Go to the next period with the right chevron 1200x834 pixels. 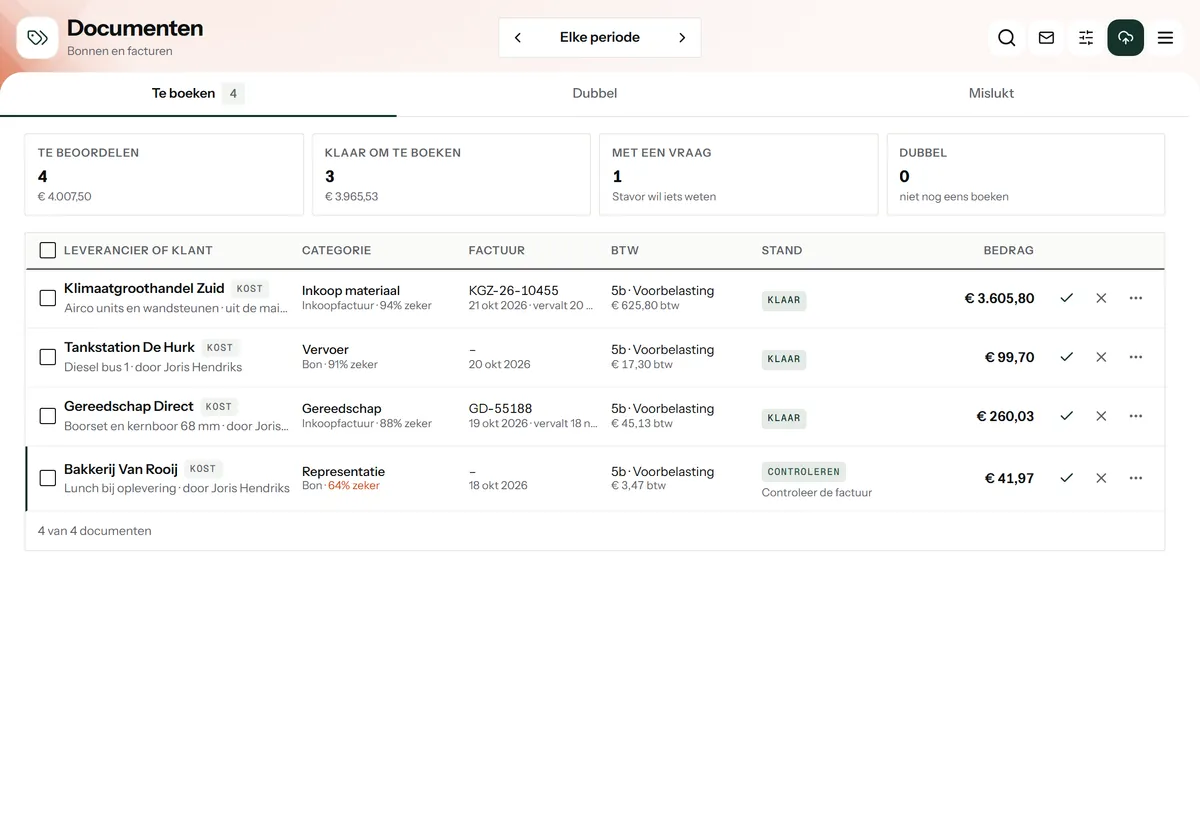(682, 38)
